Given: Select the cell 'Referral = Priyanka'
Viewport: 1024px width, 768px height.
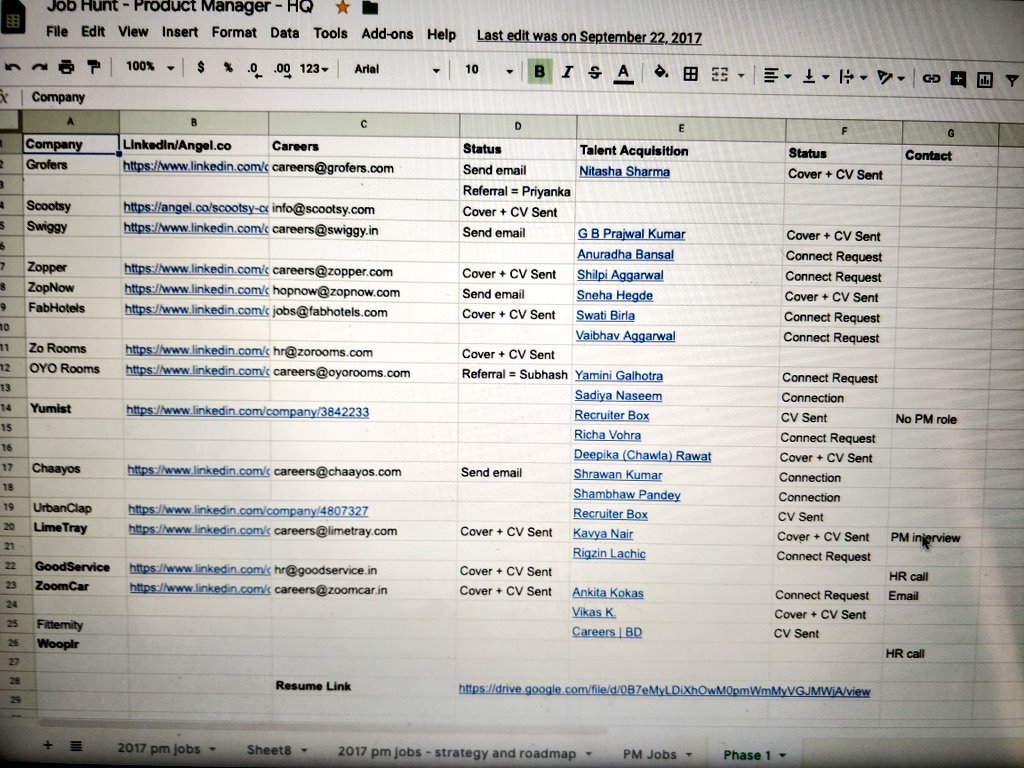Looking at the screenshot, I should pyautogui.click(x=517, y=191).
